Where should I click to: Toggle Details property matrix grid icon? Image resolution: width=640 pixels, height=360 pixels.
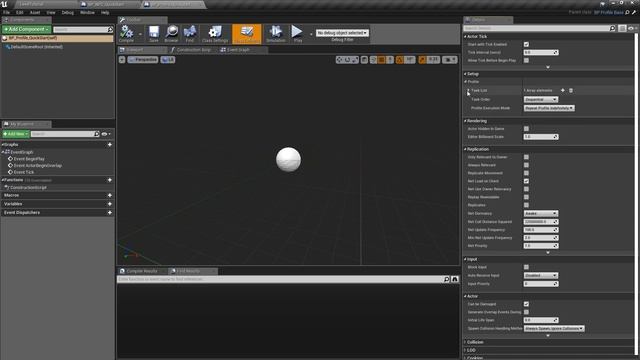(622, 28)
